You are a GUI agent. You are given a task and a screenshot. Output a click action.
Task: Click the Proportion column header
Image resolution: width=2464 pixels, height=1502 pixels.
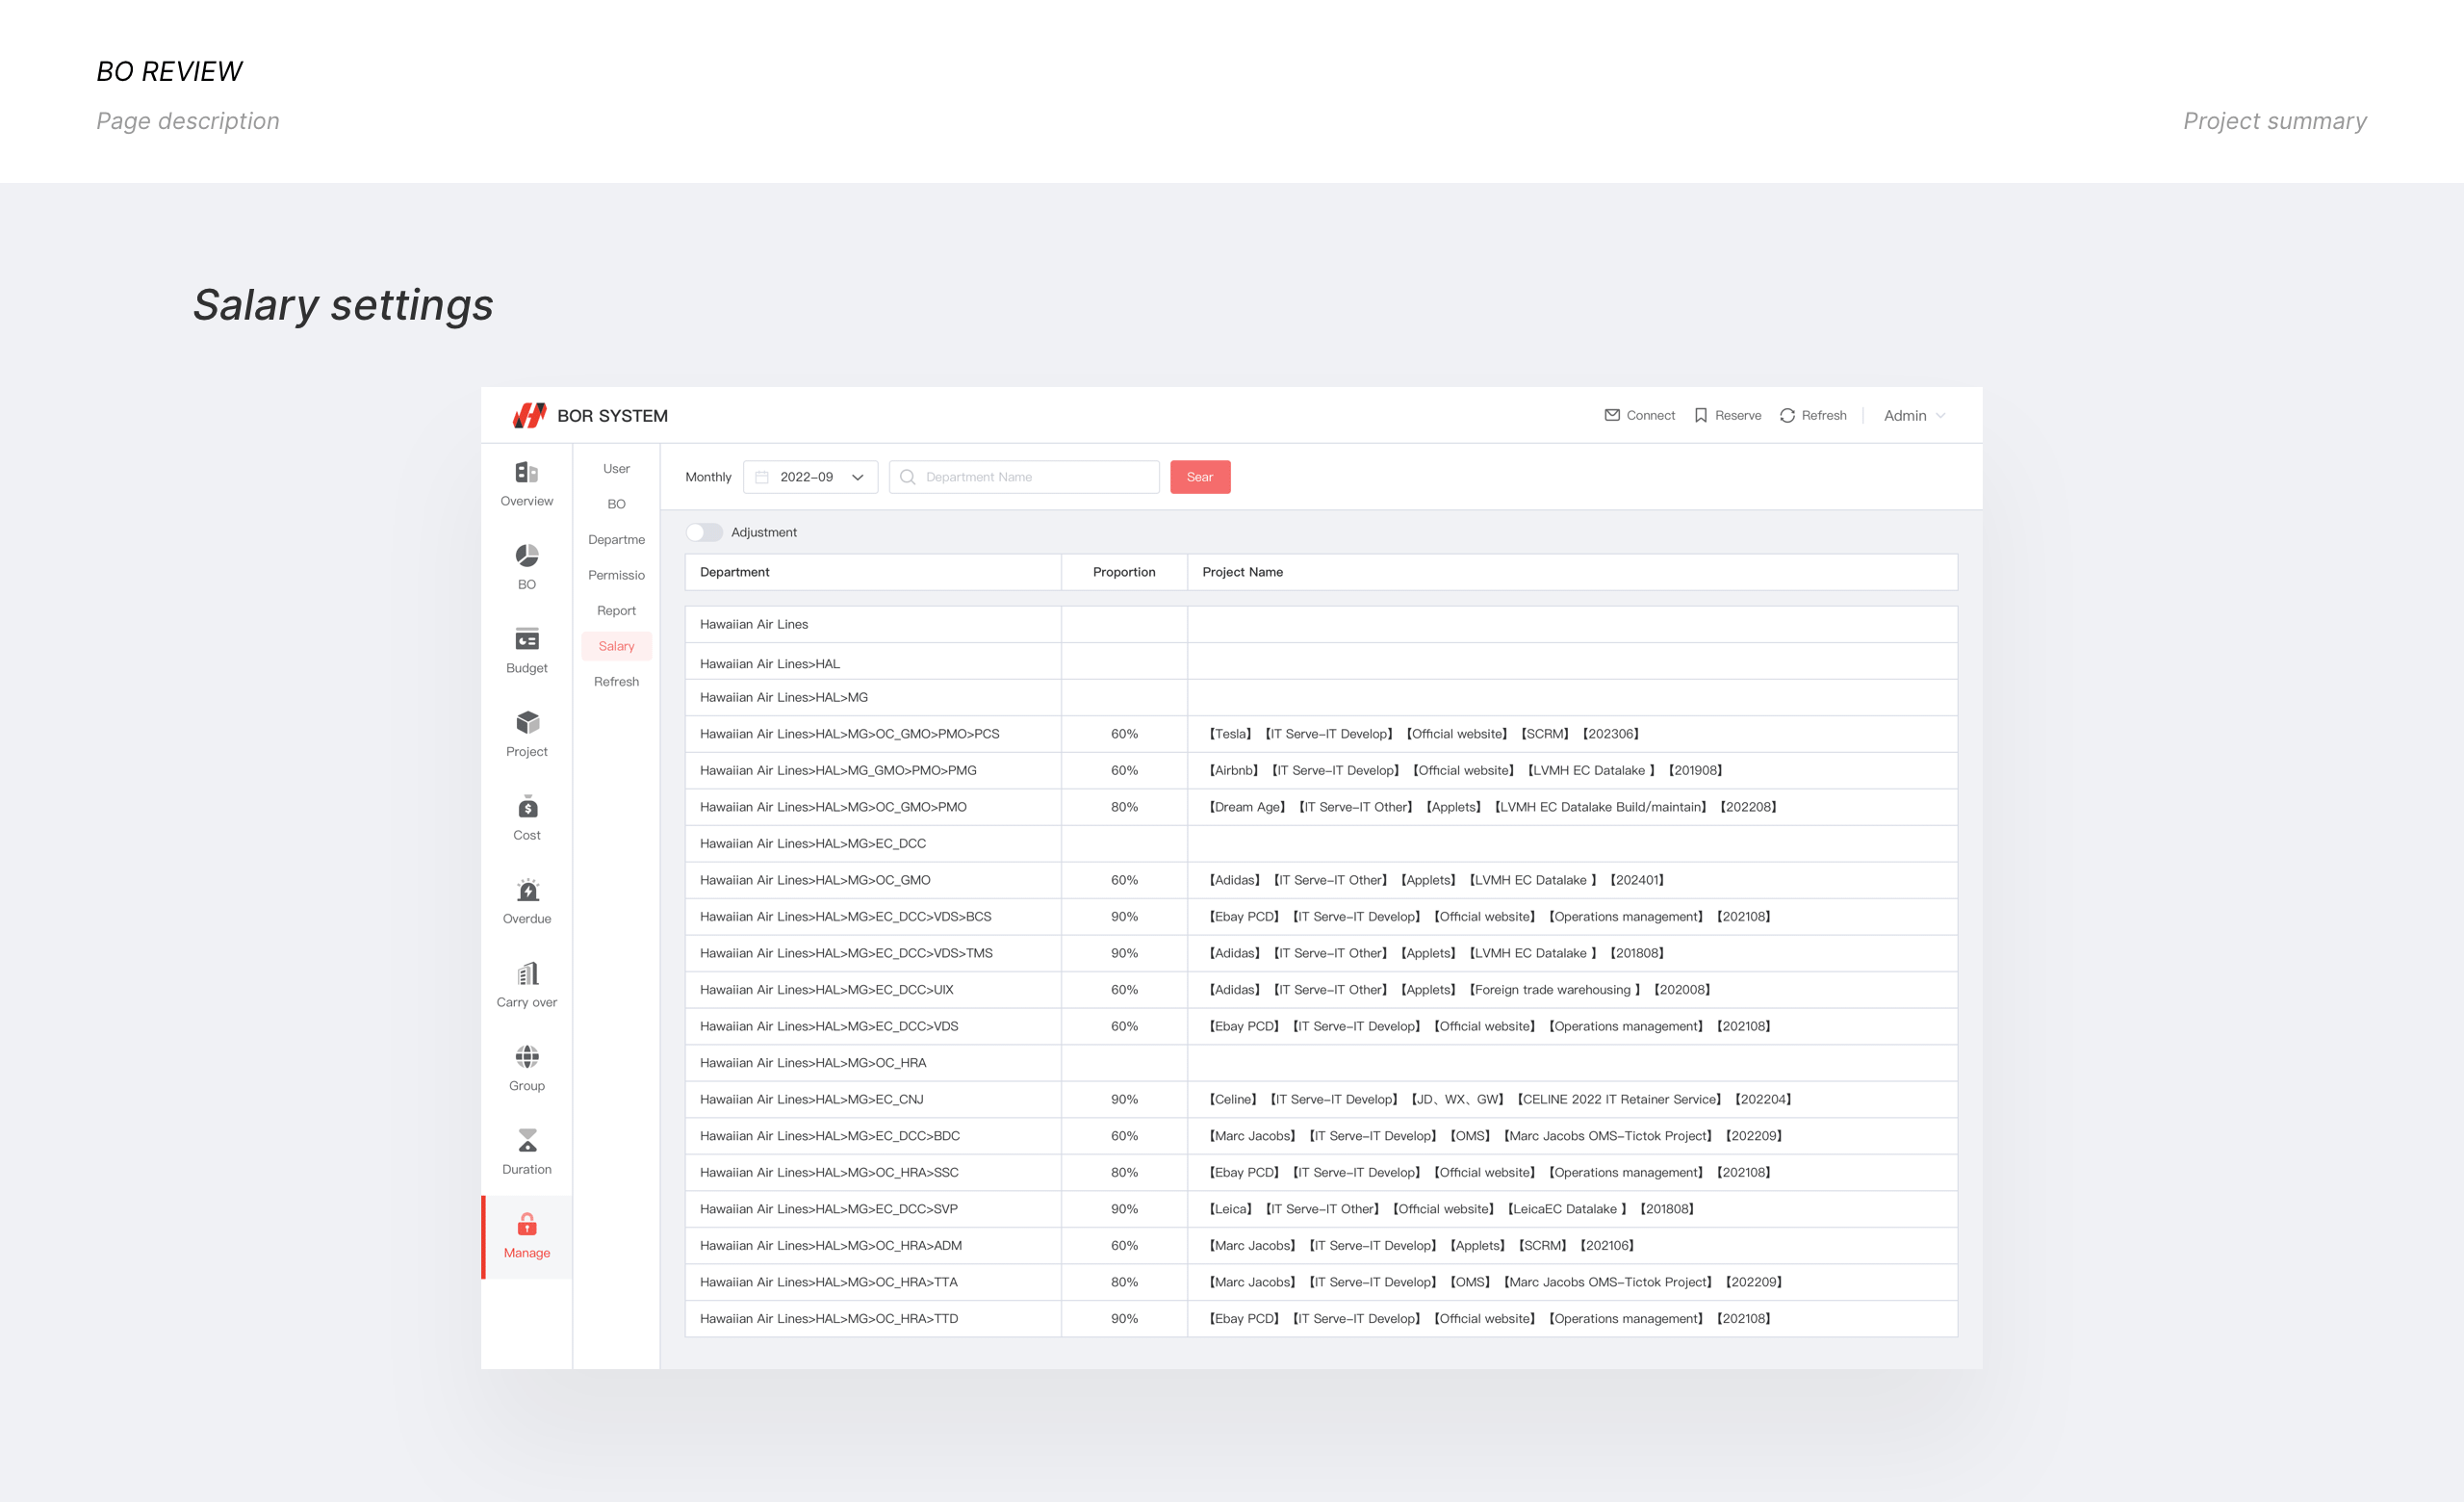[1124, 572]
